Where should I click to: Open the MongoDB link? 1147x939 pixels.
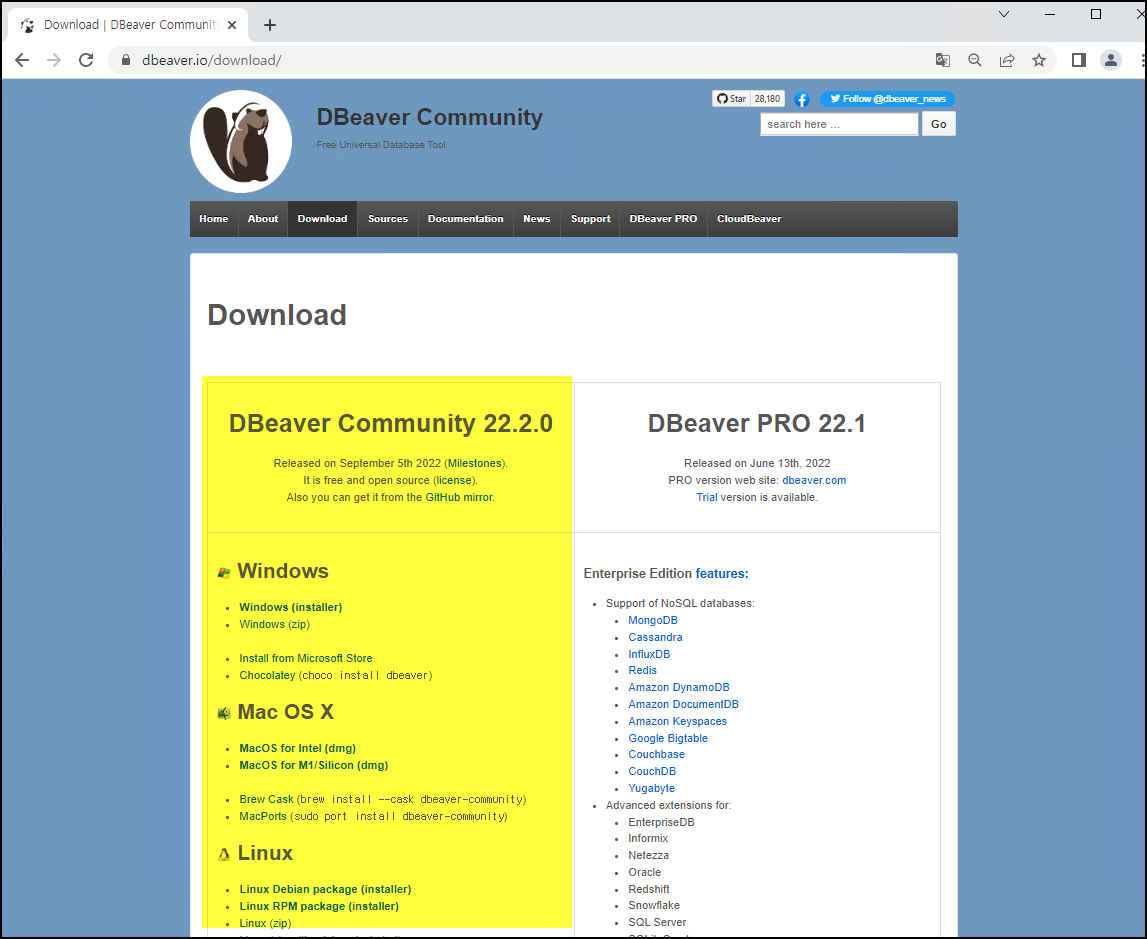coord(653,620)
